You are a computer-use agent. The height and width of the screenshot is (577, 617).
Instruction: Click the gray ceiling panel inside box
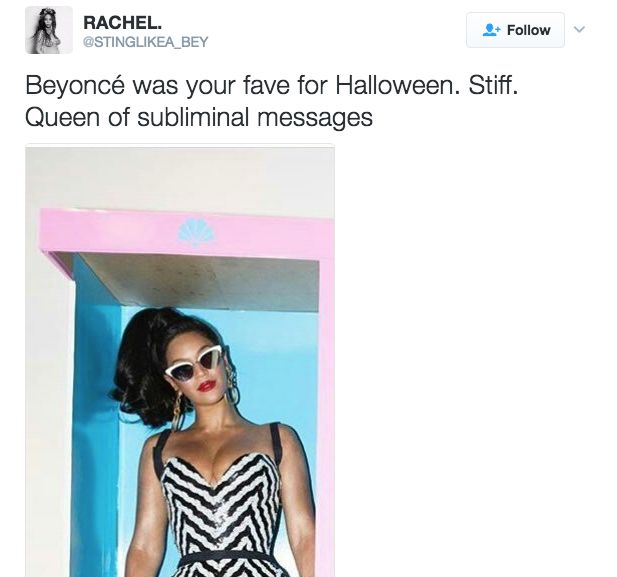pos(199,281)
